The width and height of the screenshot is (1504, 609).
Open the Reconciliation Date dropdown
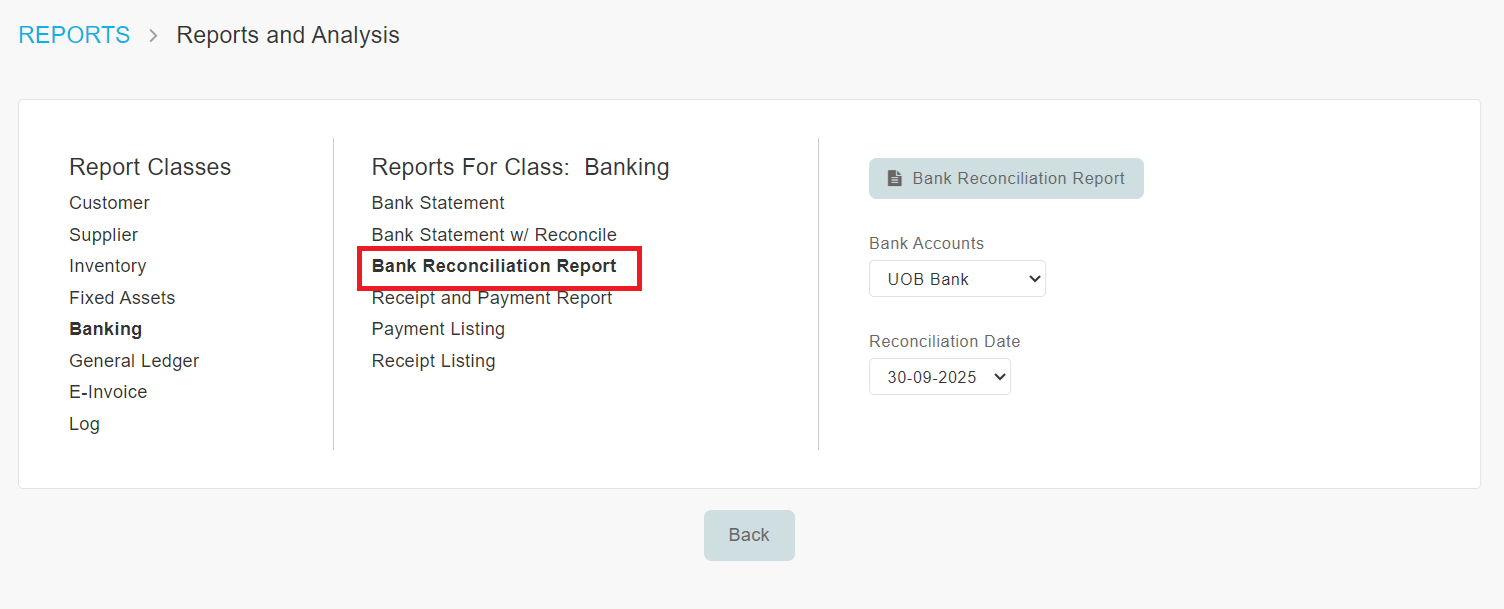pos(939,377)
